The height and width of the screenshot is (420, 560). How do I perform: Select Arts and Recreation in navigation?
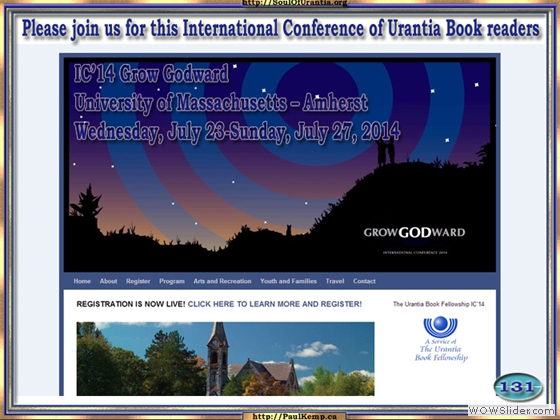[x=222, y=281]
